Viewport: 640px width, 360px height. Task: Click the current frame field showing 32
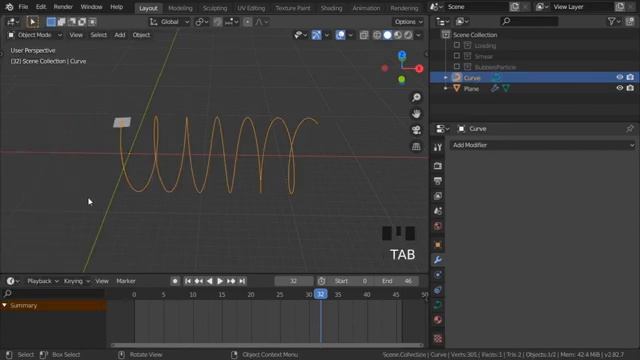pos(294,281)
